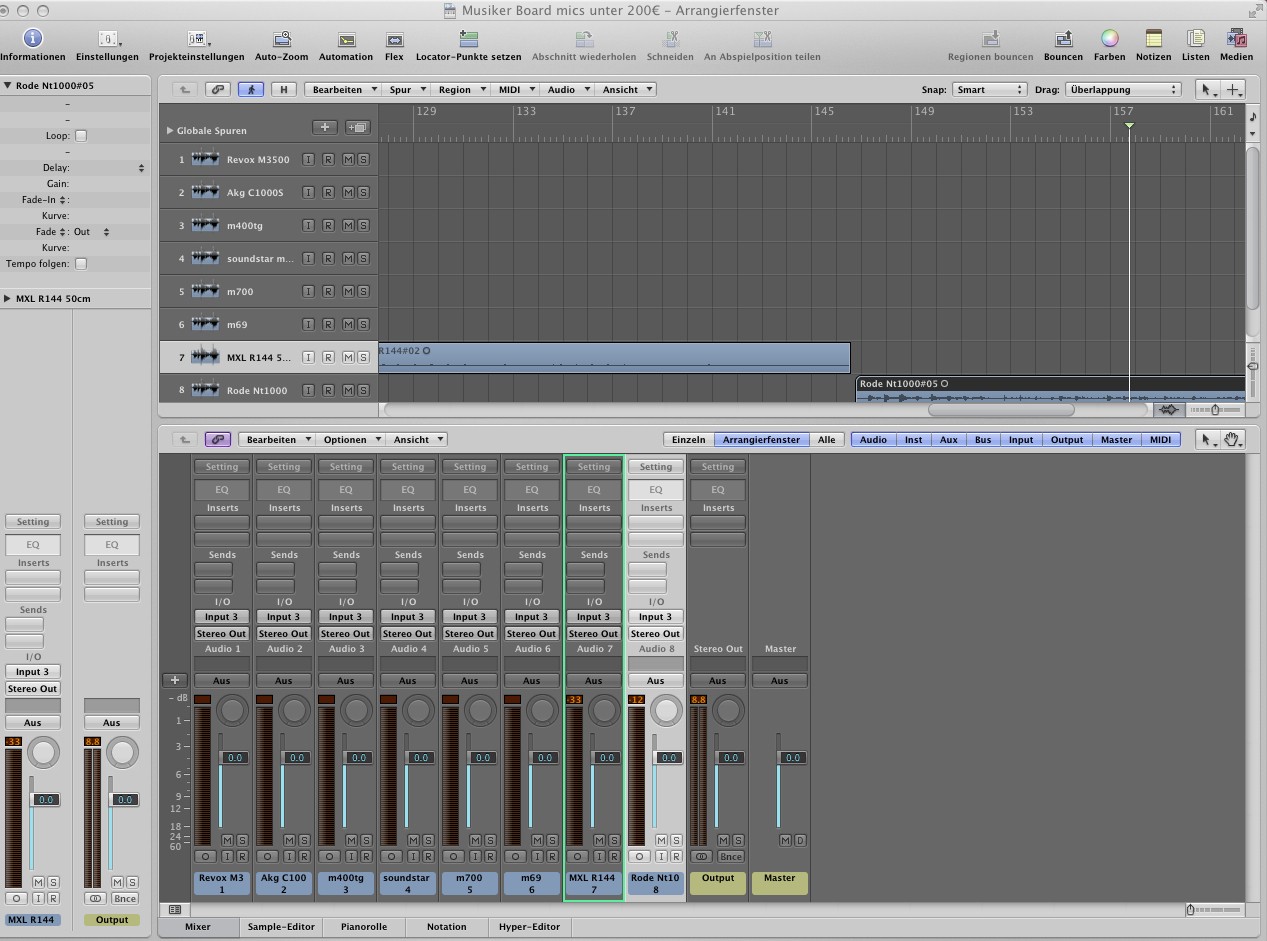Toggle Auto-Zoom toolbar icon
This screenshot has height=941, width=1267.
[282, 39]
